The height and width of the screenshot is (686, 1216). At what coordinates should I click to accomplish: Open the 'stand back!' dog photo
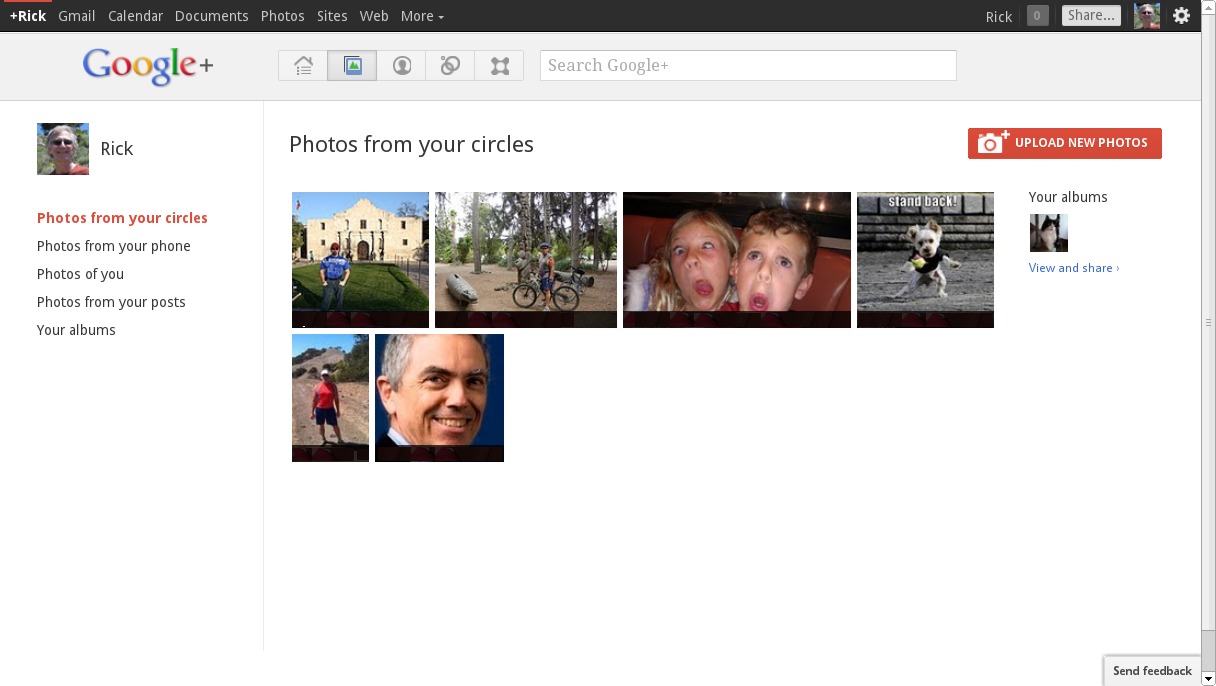[x=925, y=260]
